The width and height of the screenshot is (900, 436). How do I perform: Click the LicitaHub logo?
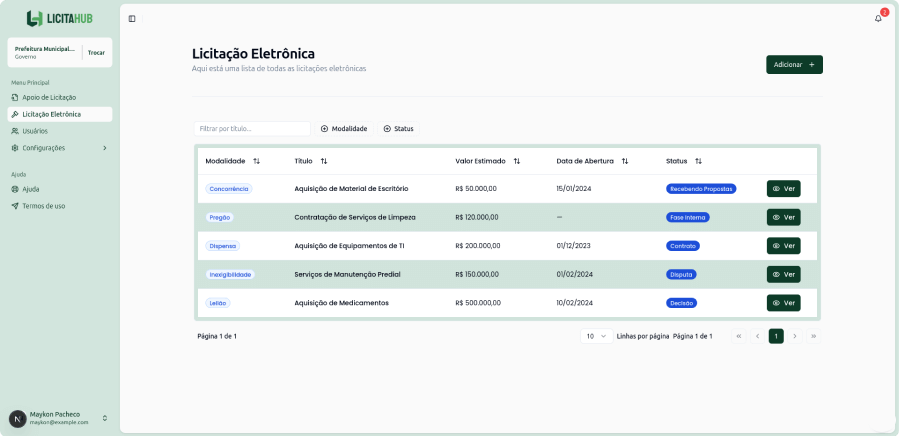coord(60,18)
